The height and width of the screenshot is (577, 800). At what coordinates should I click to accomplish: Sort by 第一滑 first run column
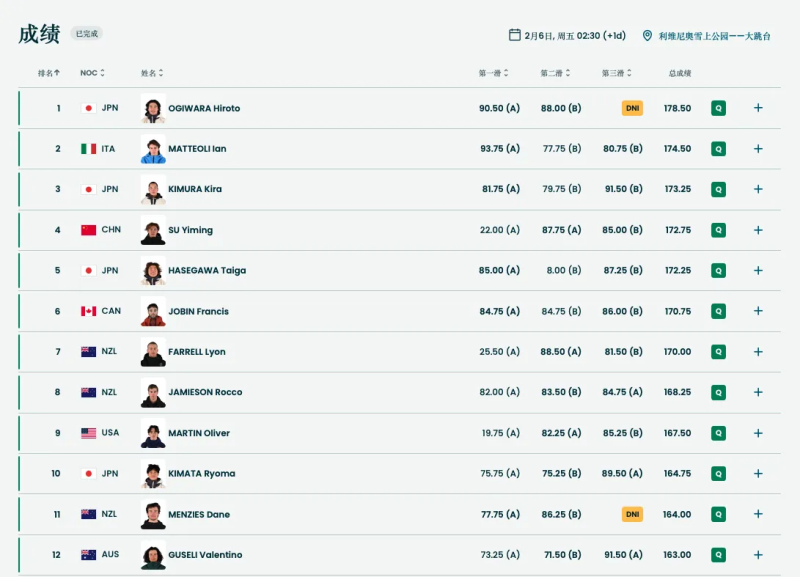click(493, 73)
